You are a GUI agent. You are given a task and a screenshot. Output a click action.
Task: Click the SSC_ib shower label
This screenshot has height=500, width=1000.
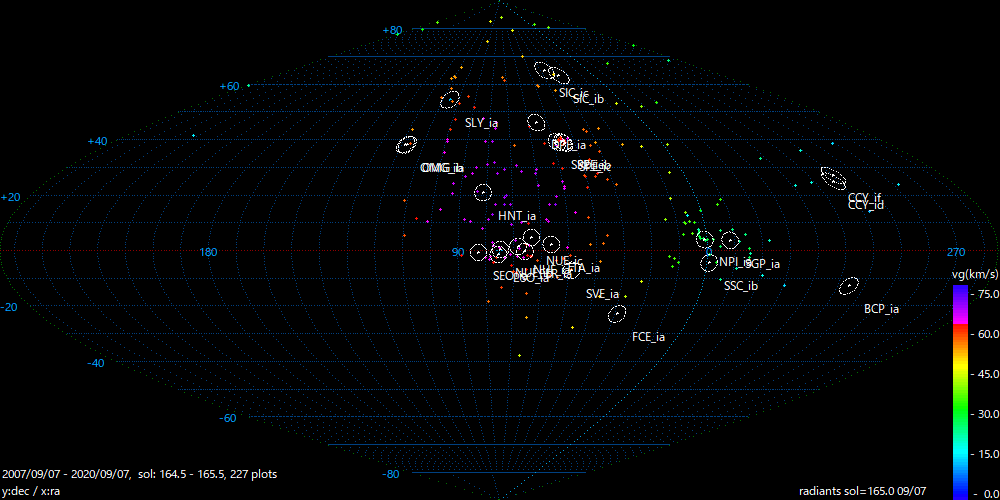(740, 286)
